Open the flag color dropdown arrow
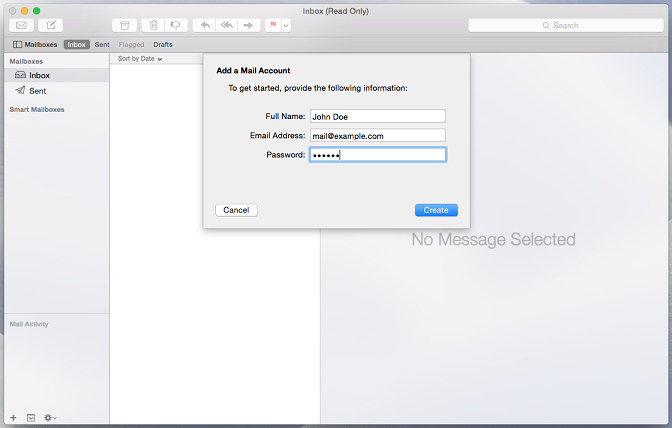This screenshot has height=428, width=672. coord(286,25)
